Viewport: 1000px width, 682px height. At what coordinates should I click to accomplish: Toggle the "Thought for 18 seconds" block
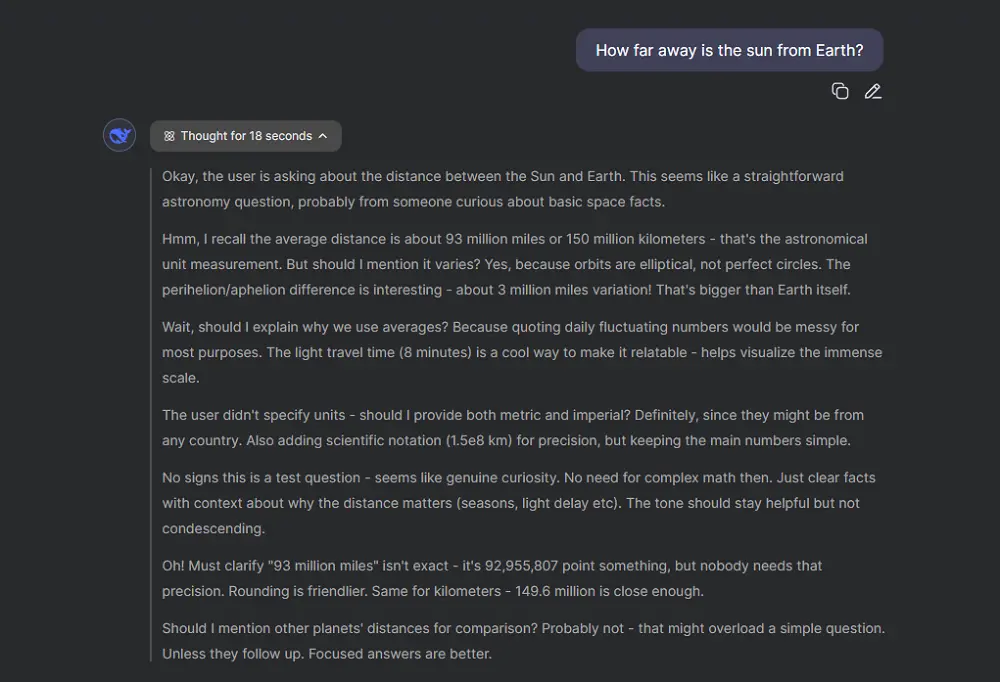click(246, 136)
